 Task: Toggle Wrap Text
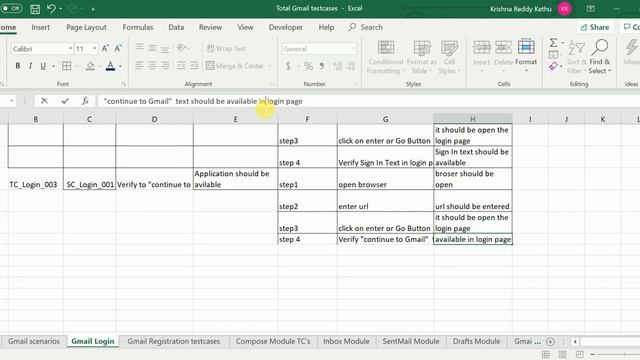(226, 49)
